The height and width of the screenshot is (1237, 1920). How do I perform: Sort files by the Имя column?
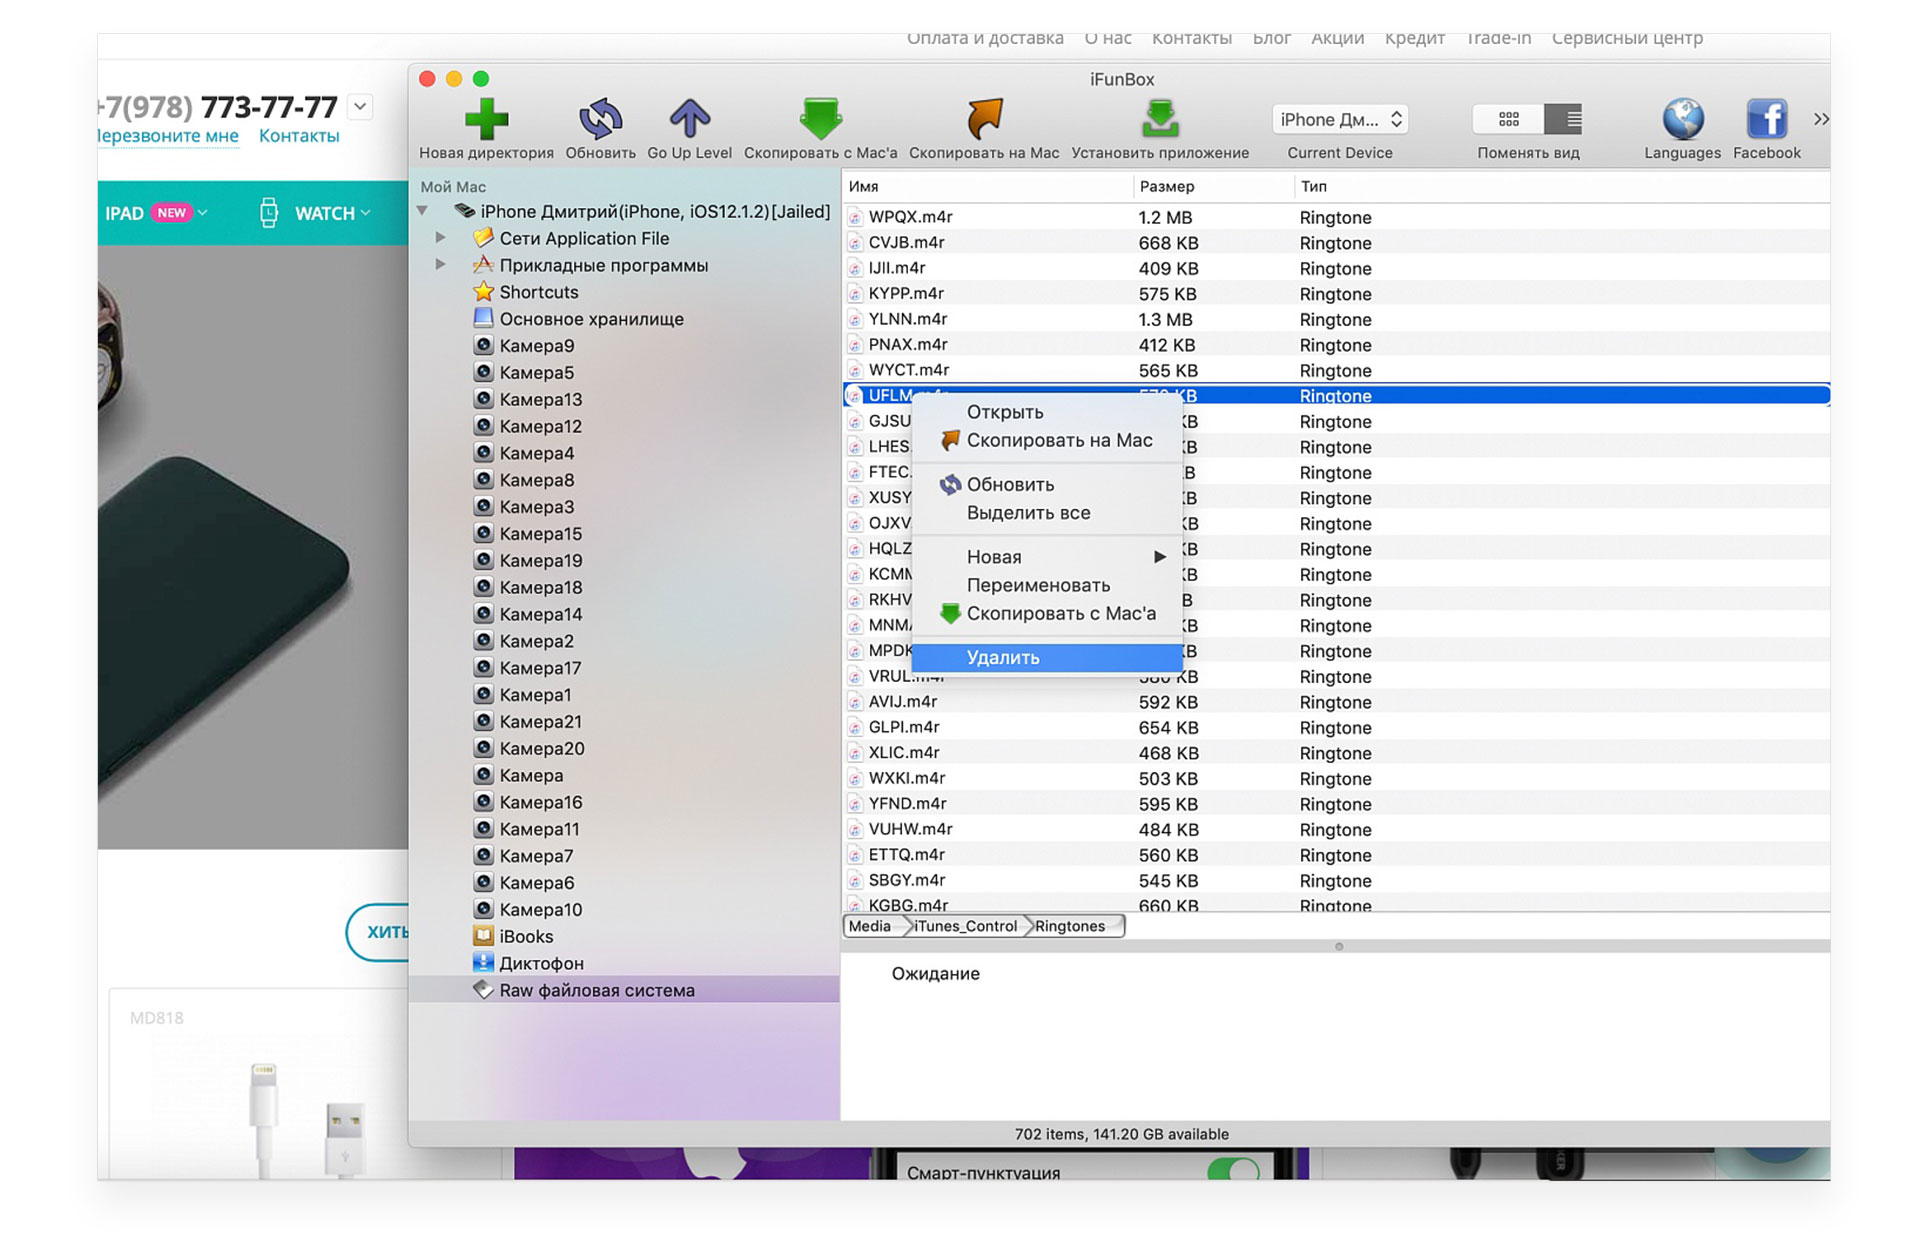tap(988, 186)
